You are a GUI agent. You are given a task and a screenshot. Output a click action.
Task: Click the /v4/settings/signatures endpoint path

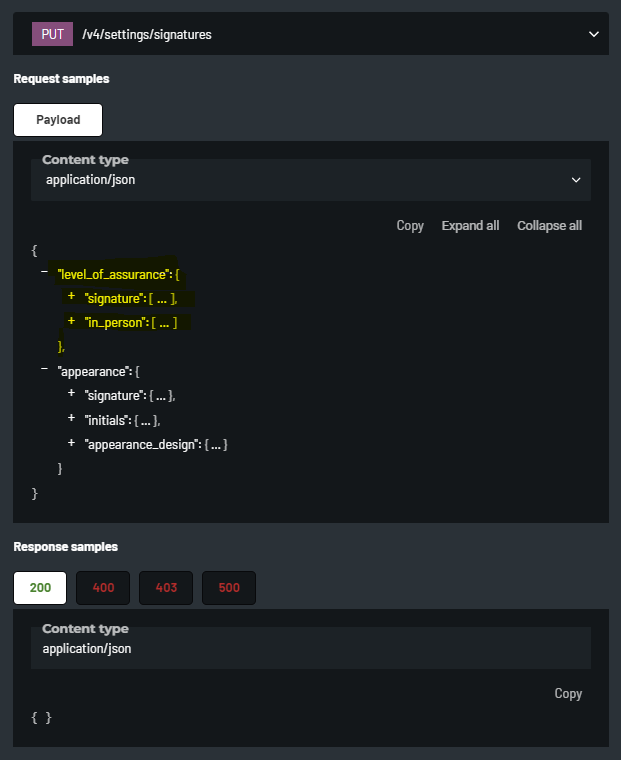[147, 35]
